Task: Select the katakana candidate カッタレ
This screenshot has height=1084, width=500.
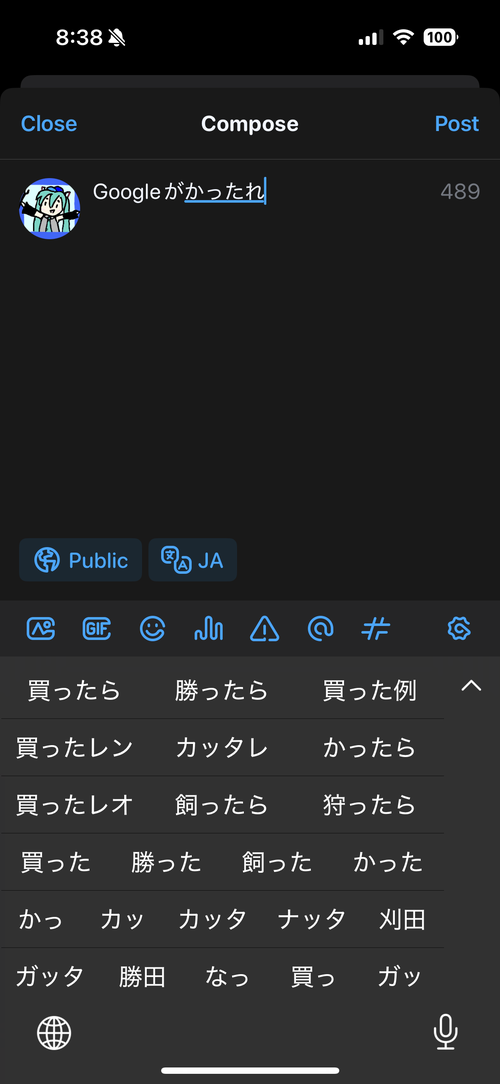Action: point(221,747)
